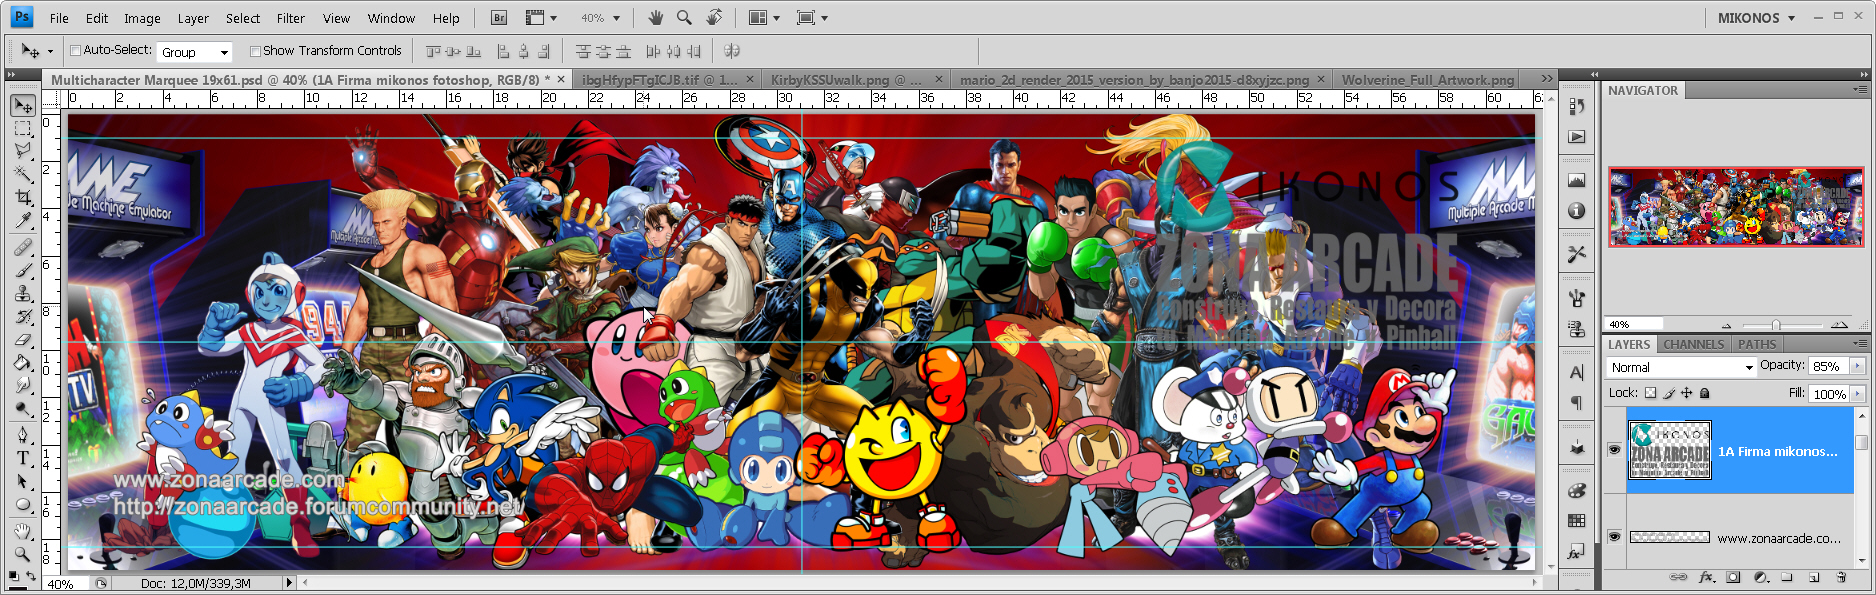Image resolution: width=1876 pixels, height=595 pixels.
Task: Enable the Auto-Select checkbox
Action: coord(75,51)
